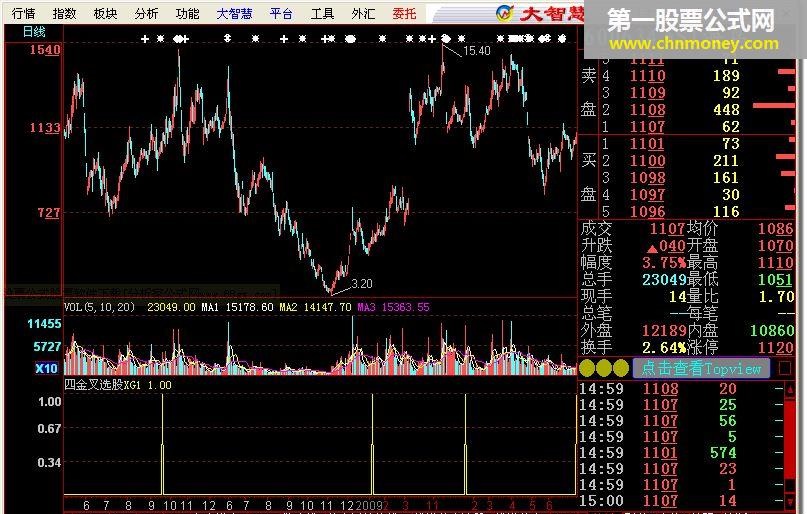
Task: Click the 内盘 10860 value
Action: (x=772, y=330)
